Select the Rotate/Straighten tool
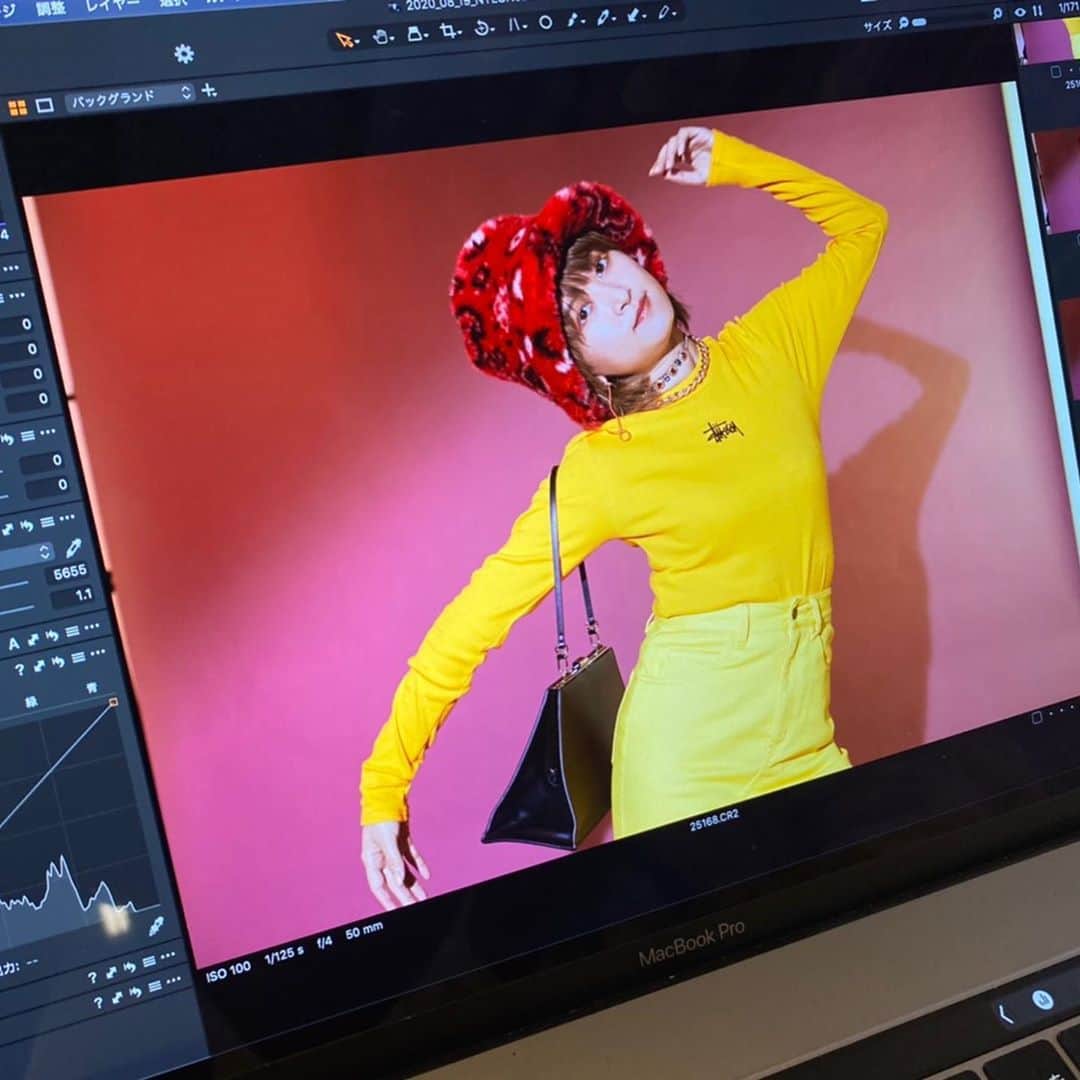 coord(483,28)
